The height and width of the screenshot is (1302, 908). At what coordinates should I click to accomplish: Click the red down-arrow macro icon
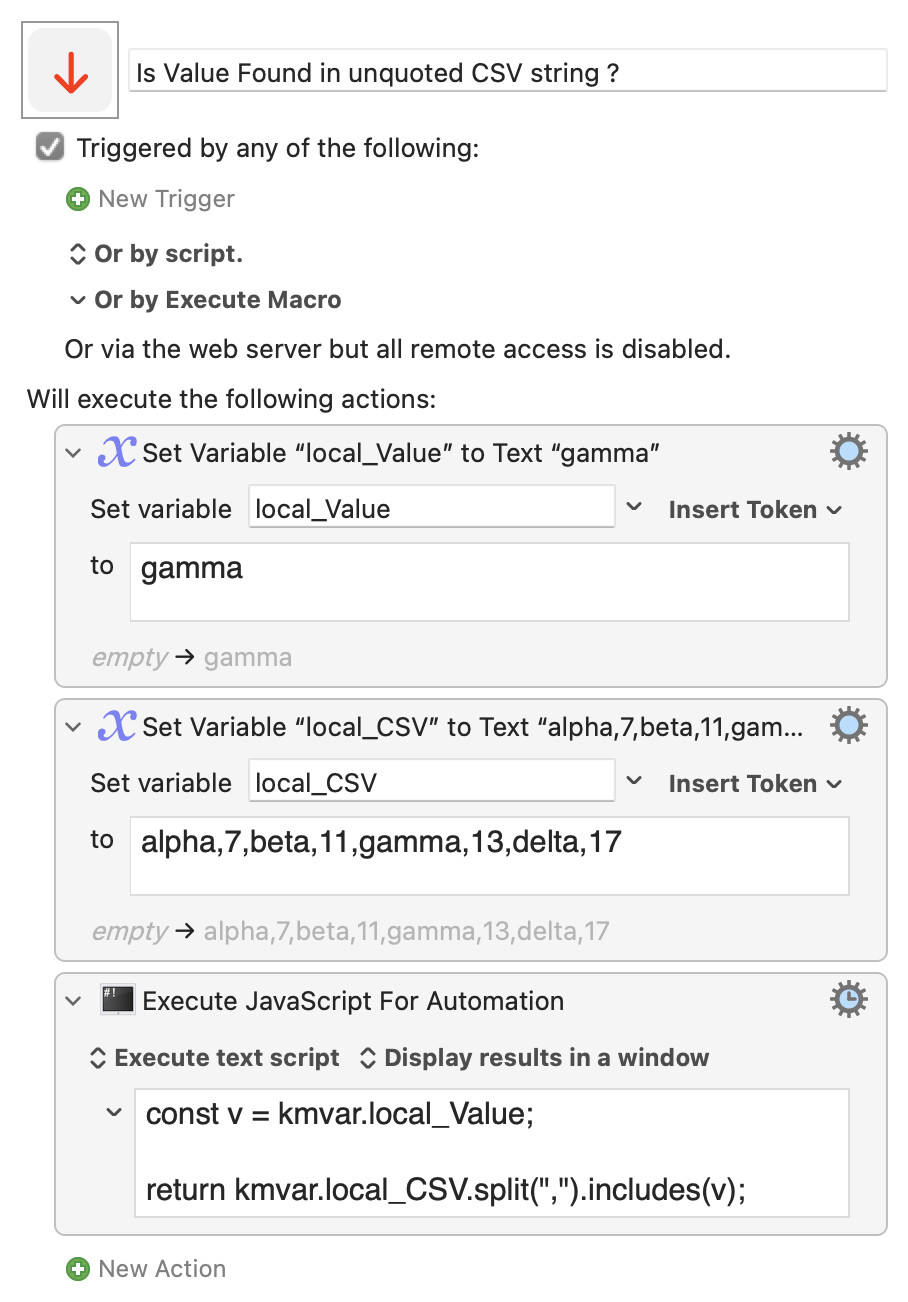pos(70,70)
